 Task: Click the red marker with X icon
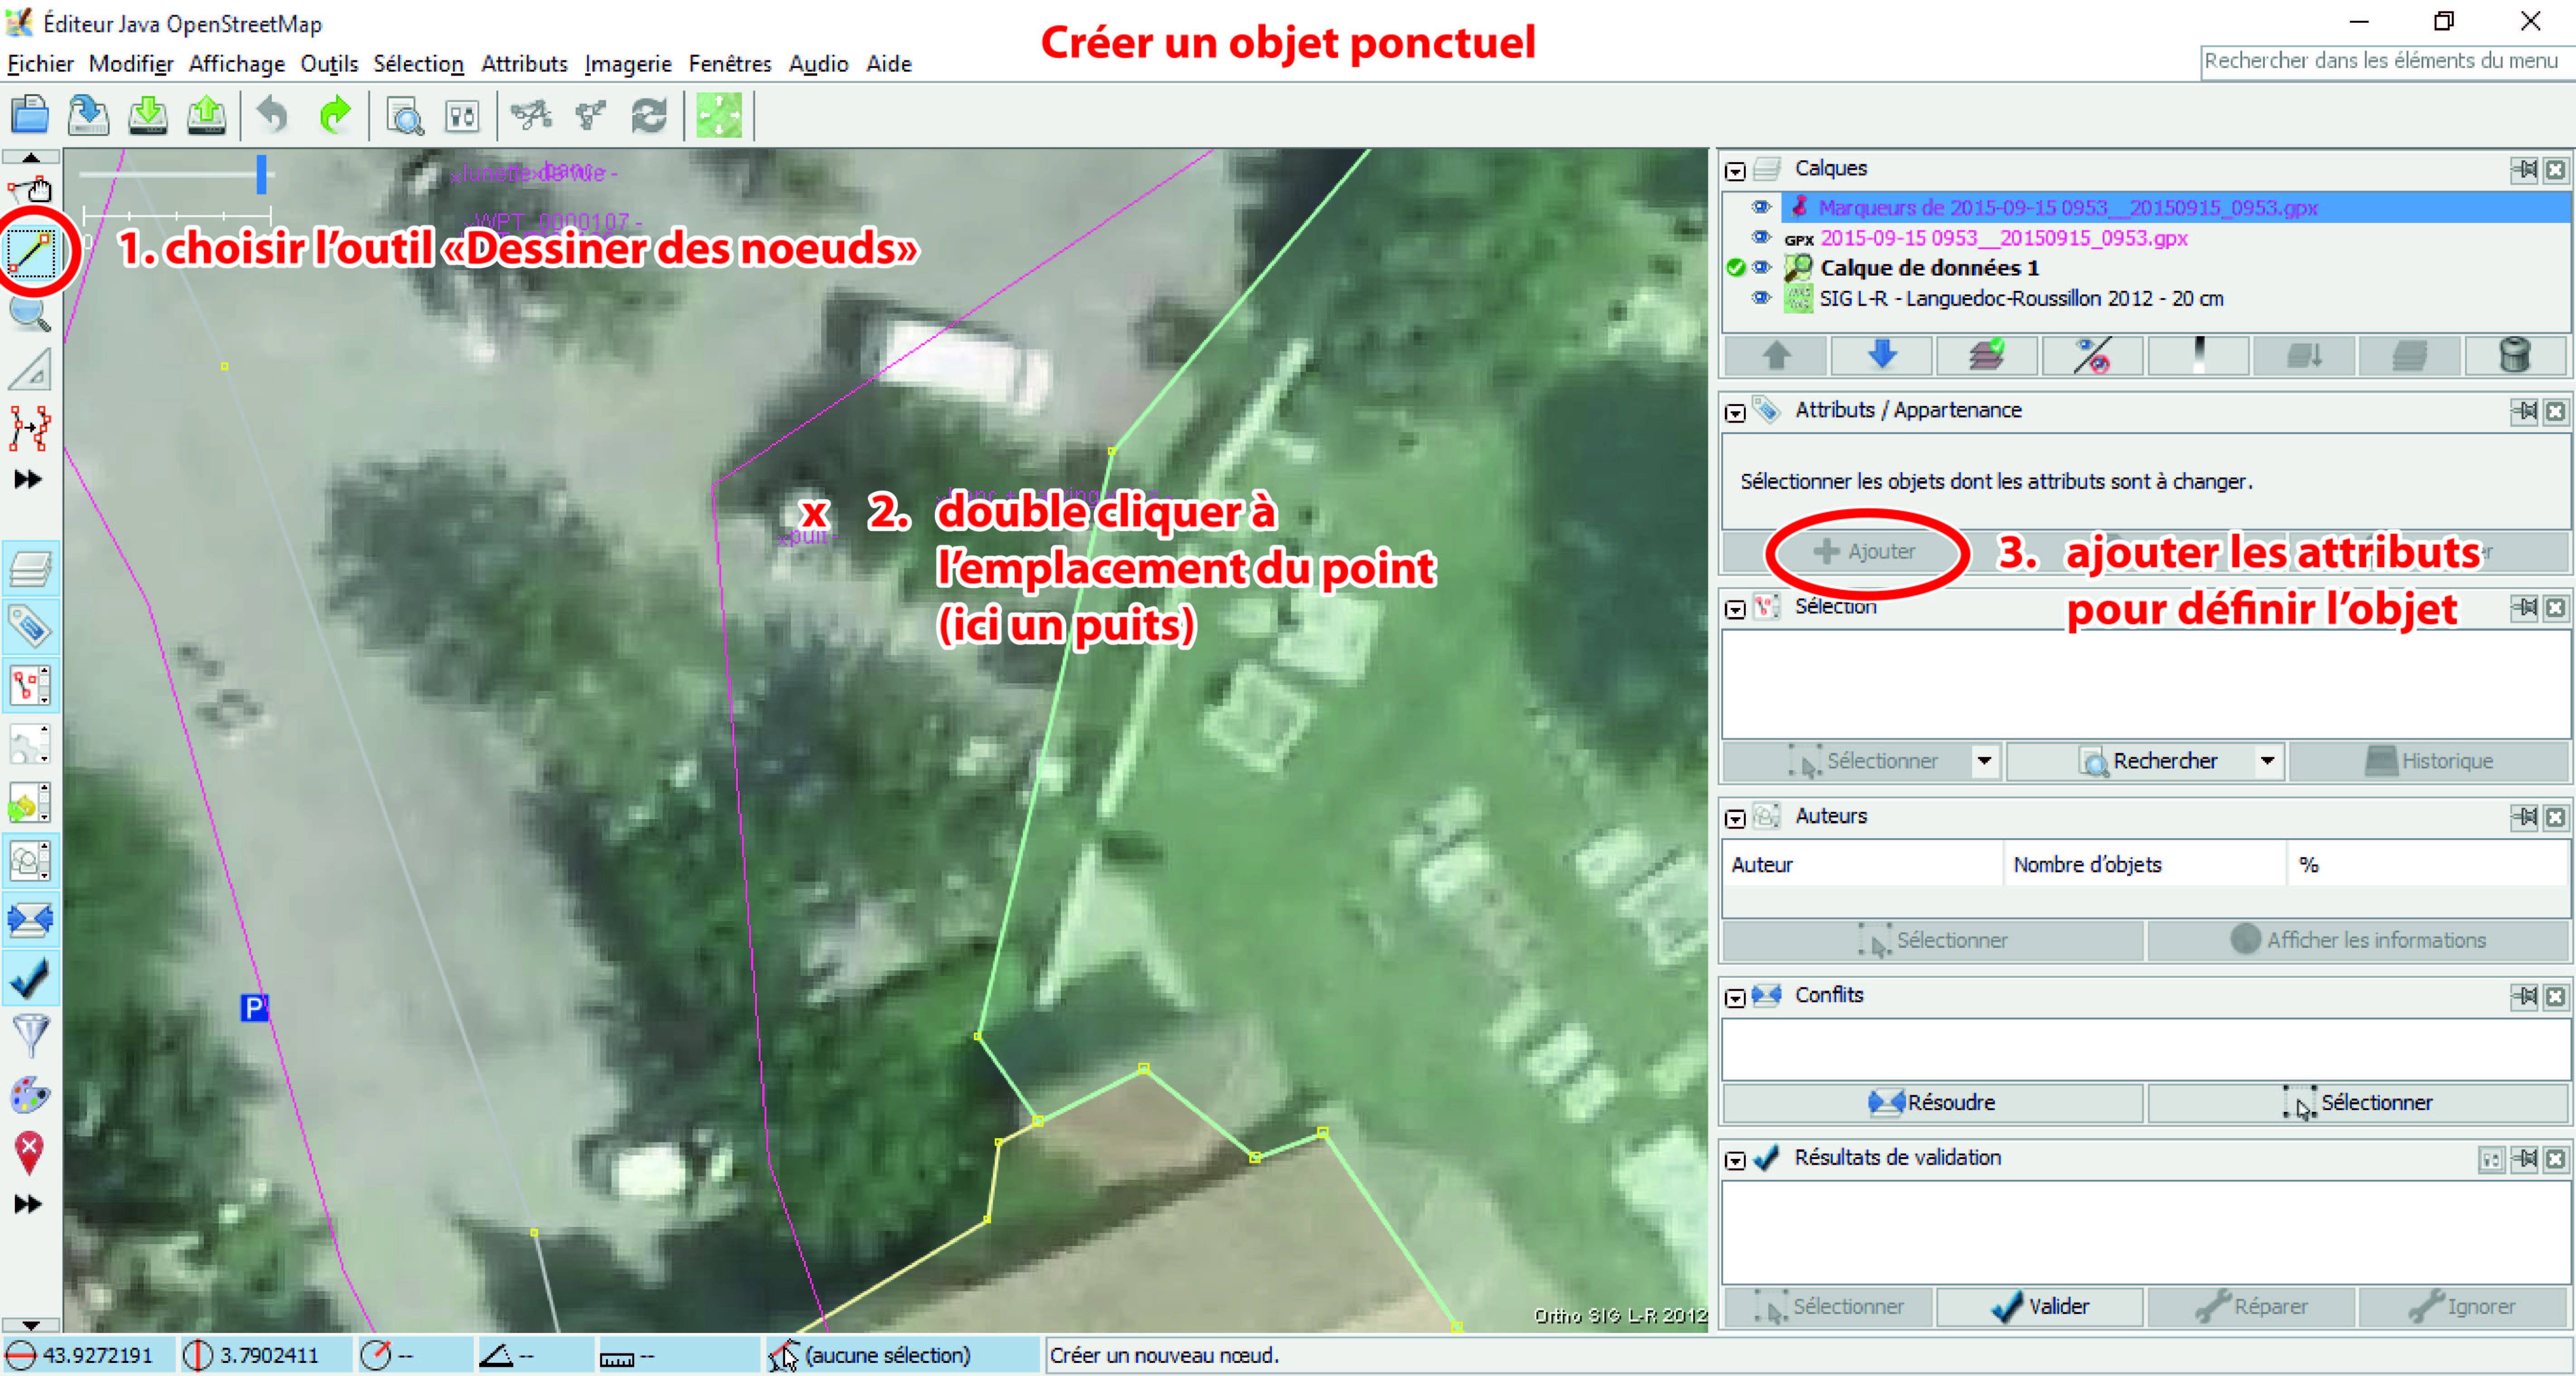point(30,1153)
